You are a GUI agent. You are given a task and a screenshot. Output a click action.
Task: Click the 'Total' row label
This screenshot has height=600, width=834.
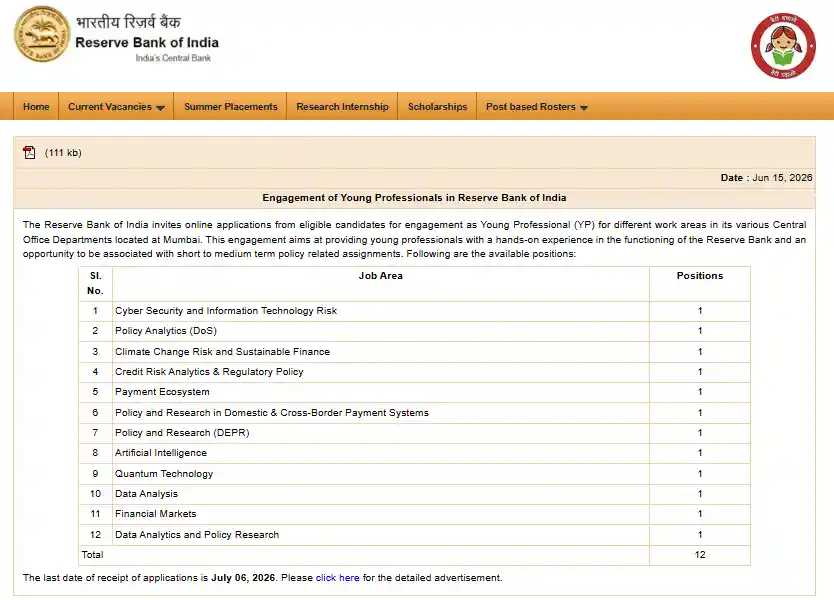[92, 555]
